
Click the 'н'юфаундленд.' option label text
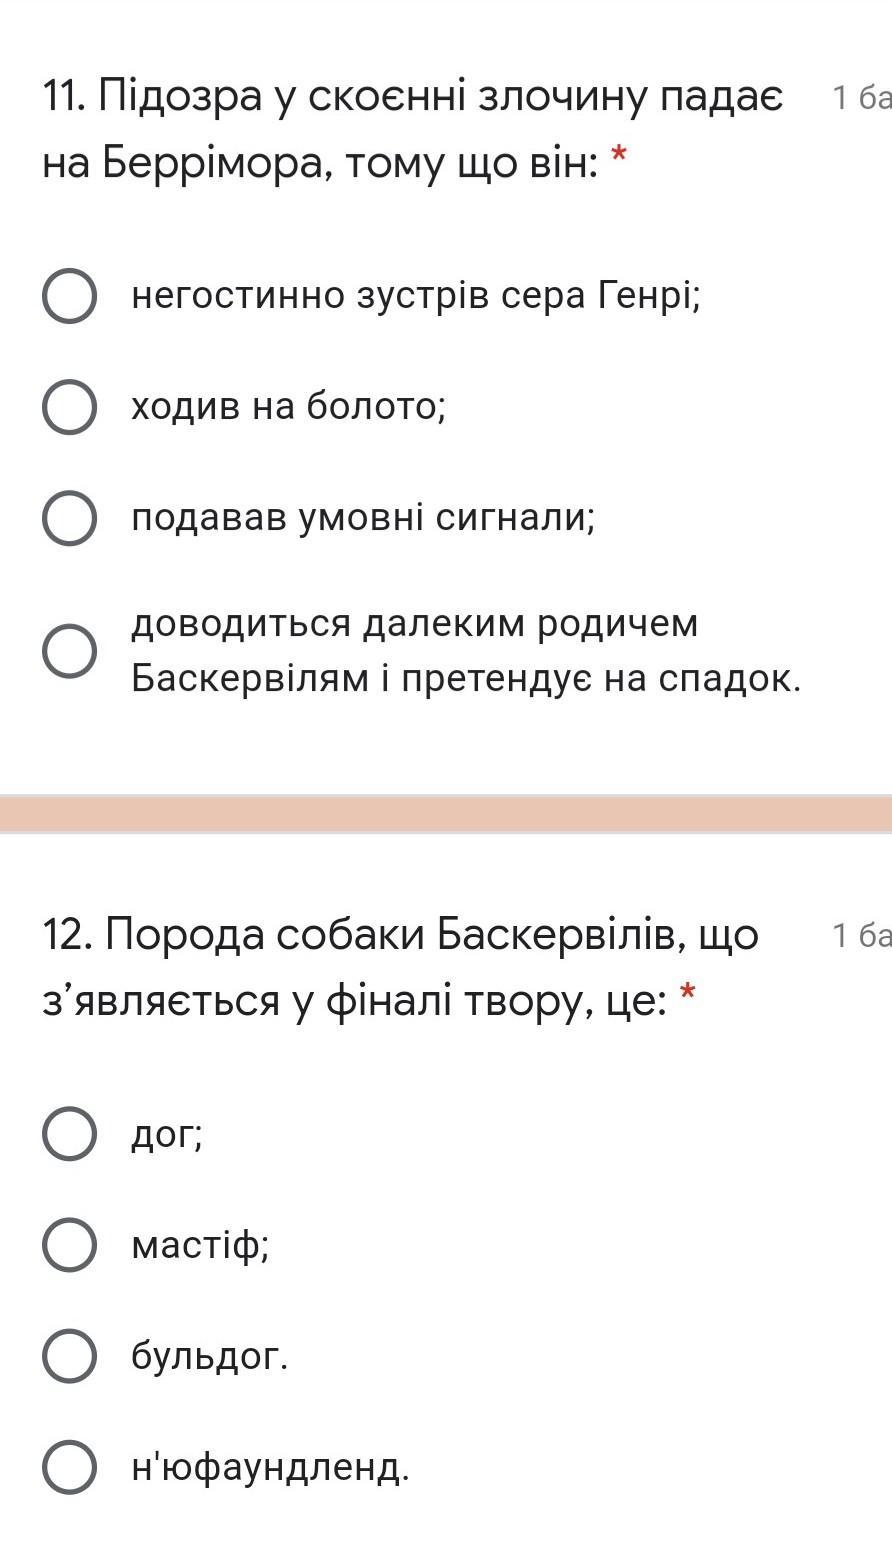(270, 1467)
